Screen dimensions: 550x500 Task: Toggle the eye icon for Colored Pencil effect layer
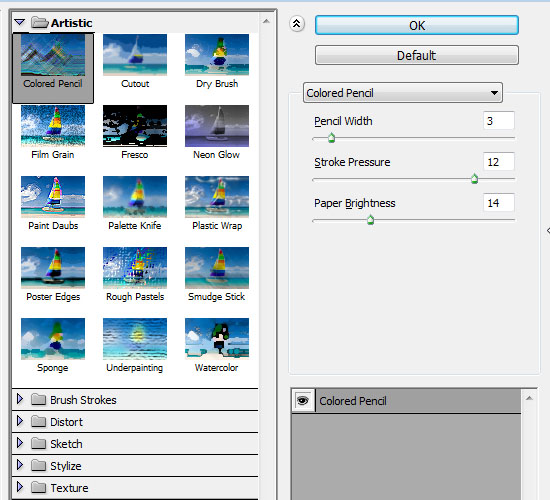pyautogui.click(x=303, y=400)
